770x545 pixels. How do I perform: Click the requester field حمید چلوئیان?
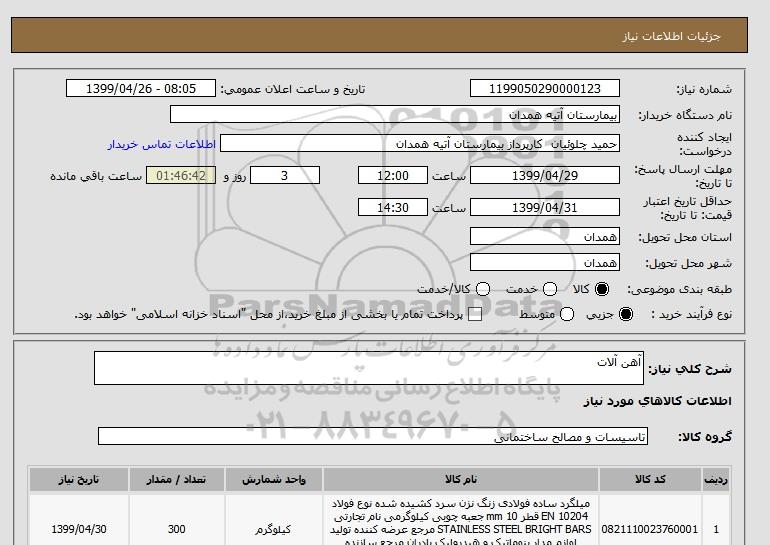420,144
